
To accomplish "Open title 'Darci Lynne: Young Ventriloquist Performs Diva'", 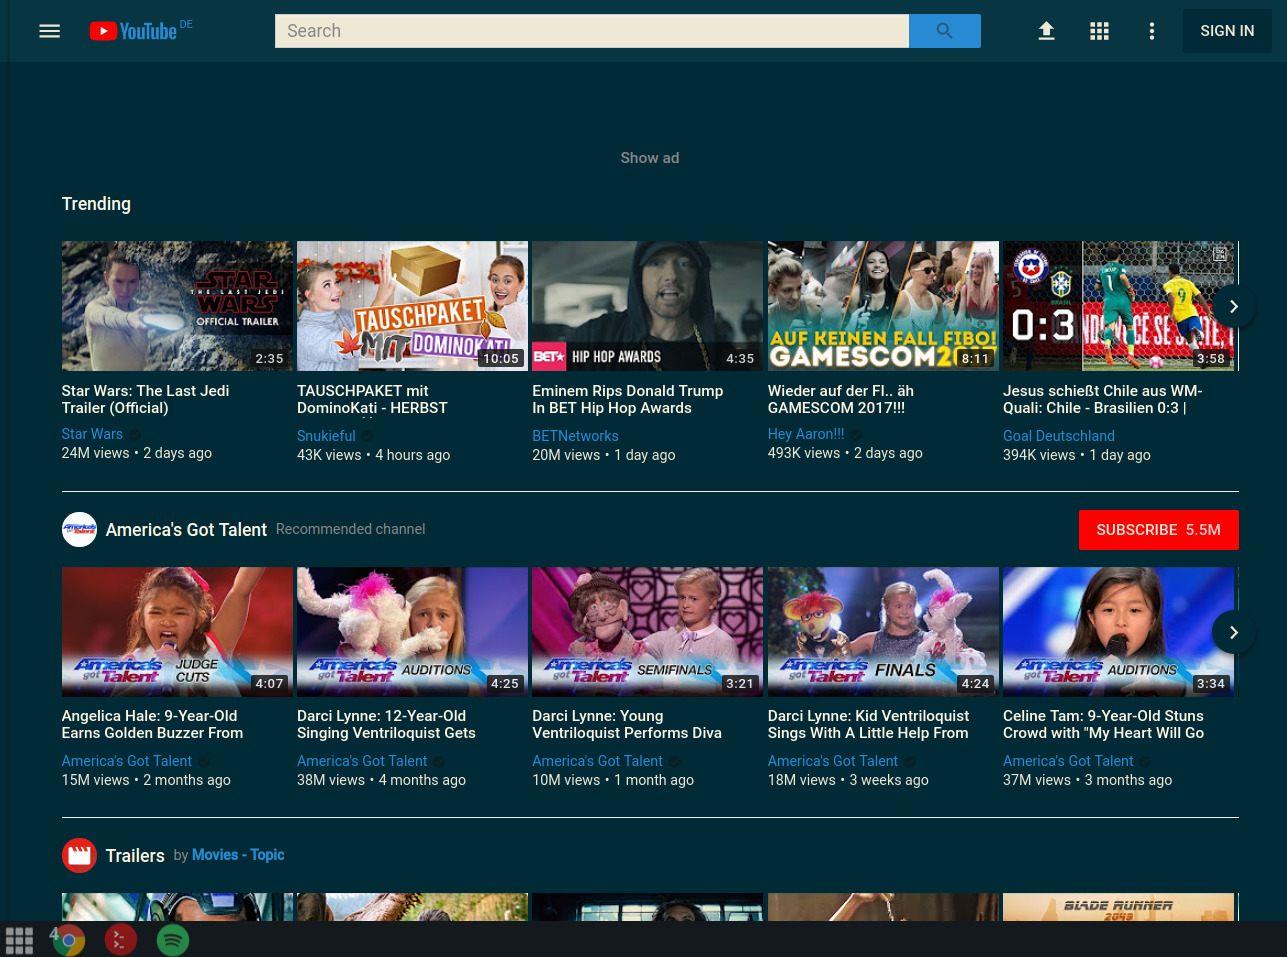I will (x=627, y=724).
